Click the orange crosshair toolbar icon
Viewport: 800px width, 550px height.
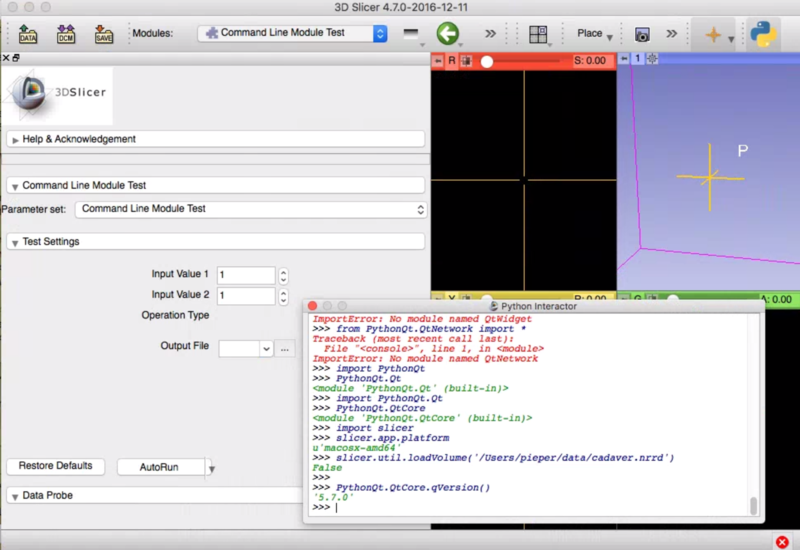713,34
